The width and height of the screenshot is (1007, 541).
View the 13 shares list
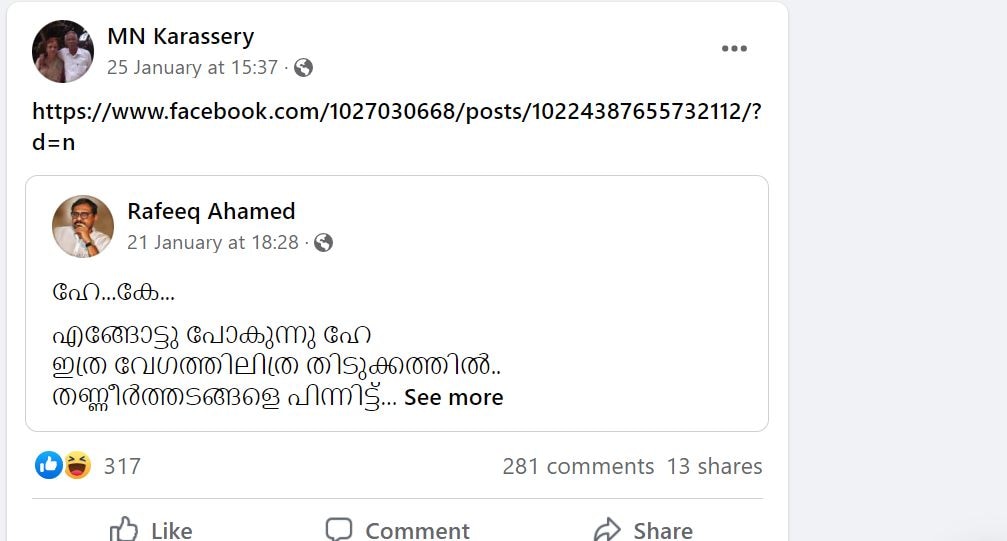pyautogui.click(x=714, y=466)
